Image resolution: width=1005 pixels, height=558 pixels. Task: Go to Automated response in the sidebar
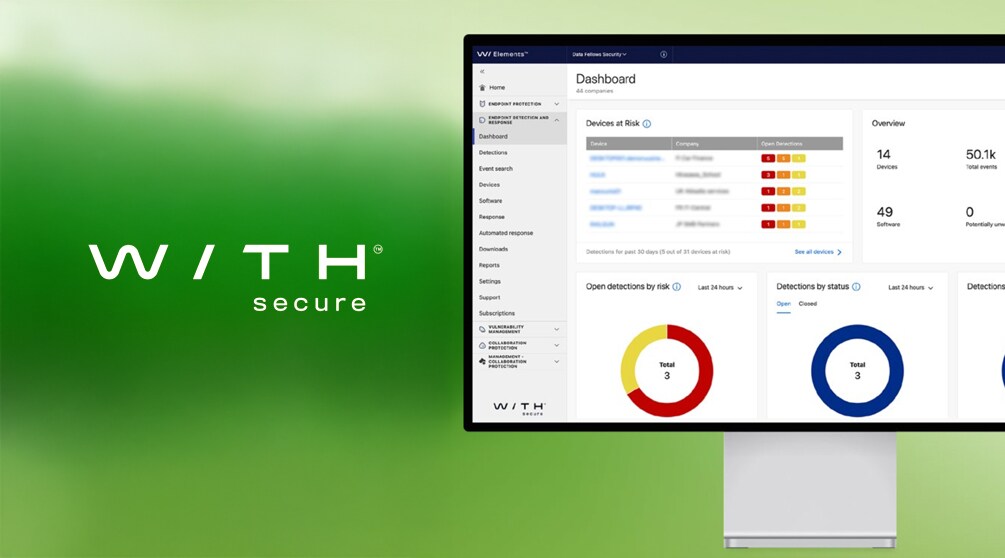[x=505, y=233]
